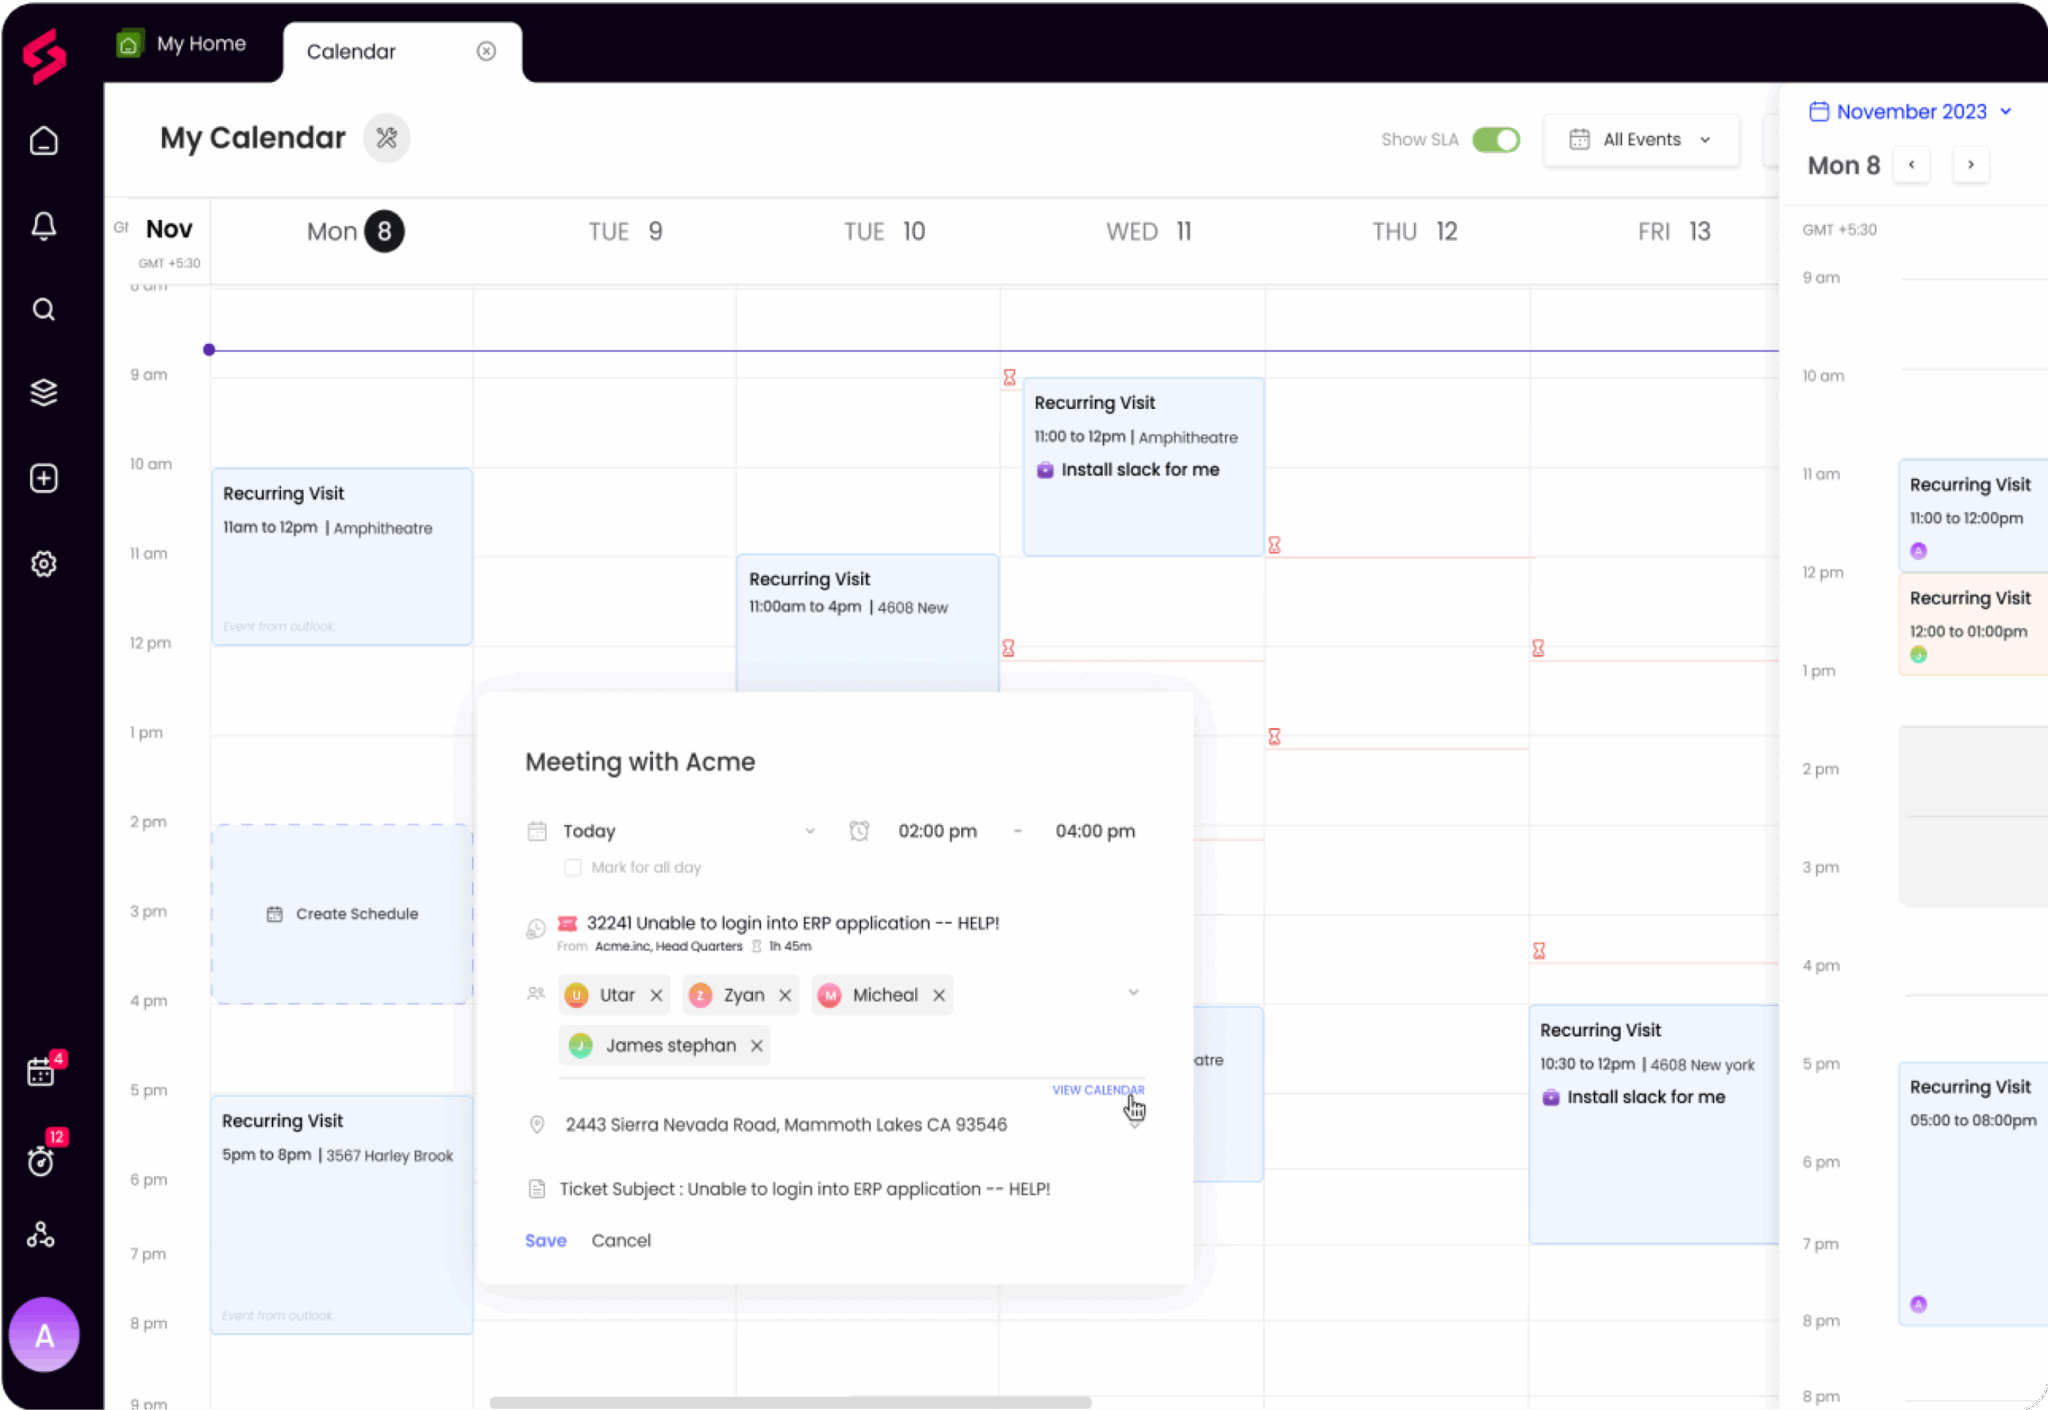Go to next day arrow by Mon 8

[x=1970, y=165]
